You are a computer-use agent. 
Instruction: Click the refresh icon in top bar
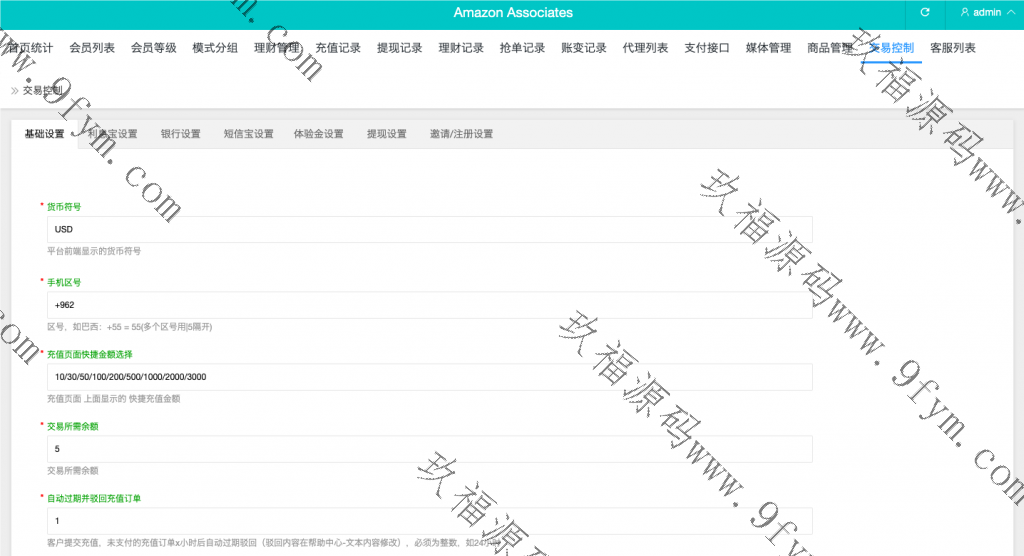(925, 13)
